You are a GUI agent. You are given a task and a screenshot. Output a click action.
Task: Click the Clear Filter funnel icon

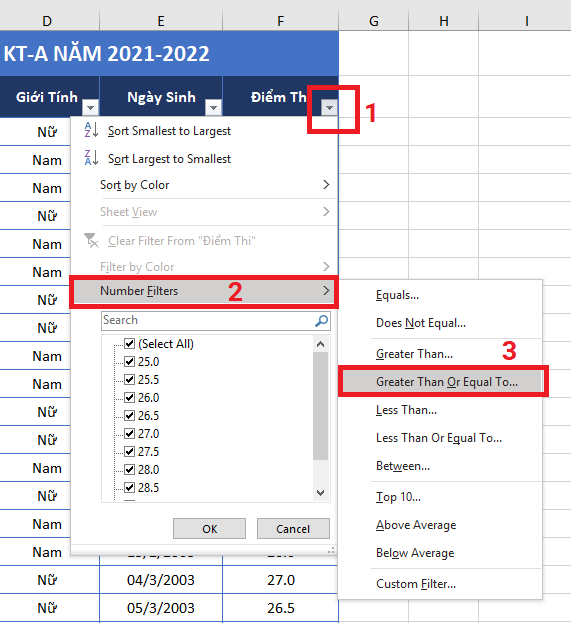click(91, 240)
